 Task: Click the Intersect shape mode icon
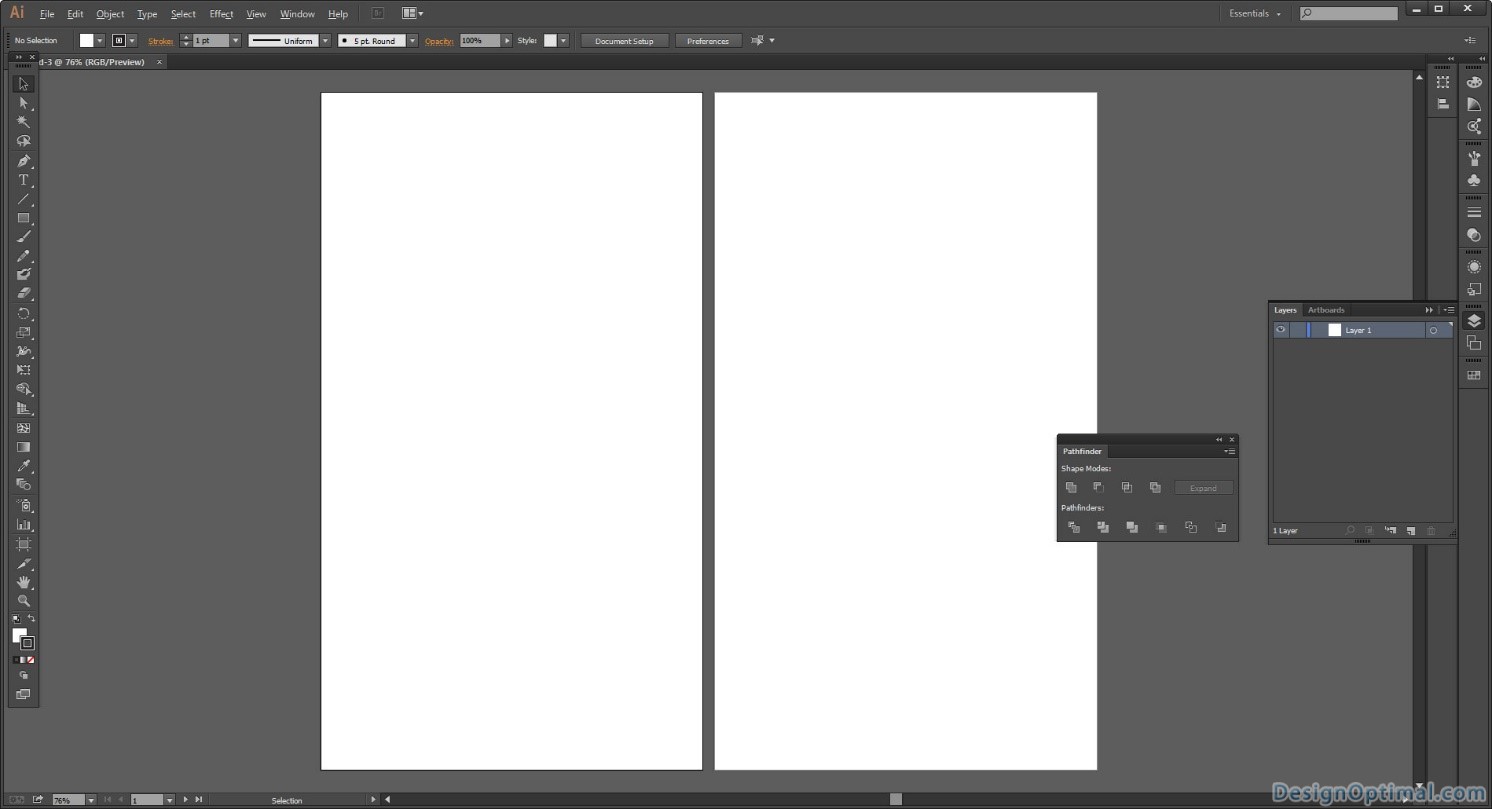(x=1127, y=487)
